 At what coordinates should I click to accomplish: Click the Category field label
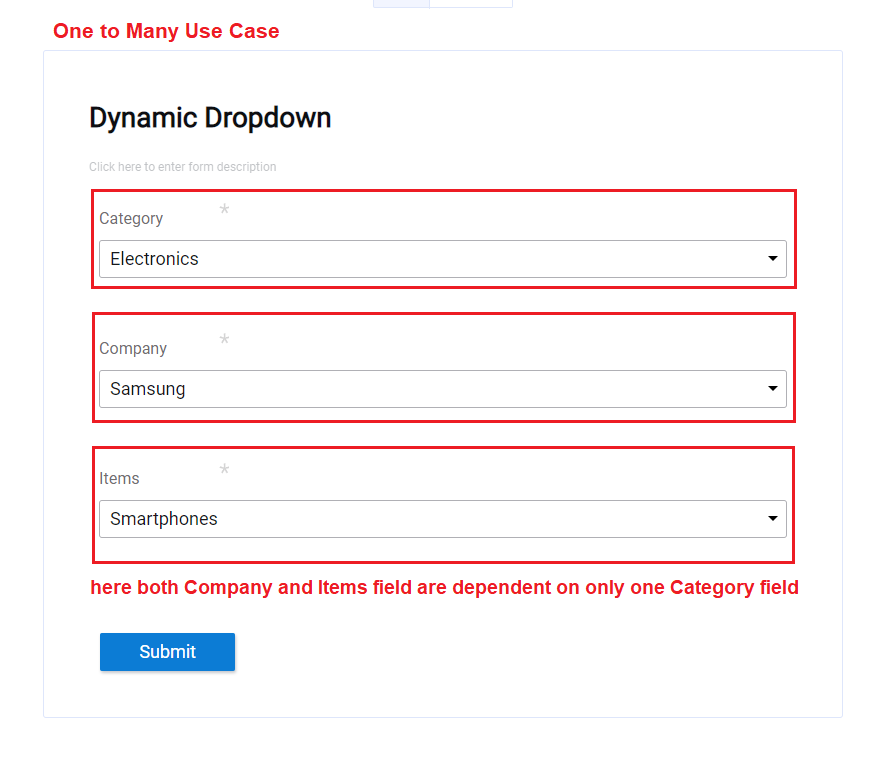(x=131, y=219)
